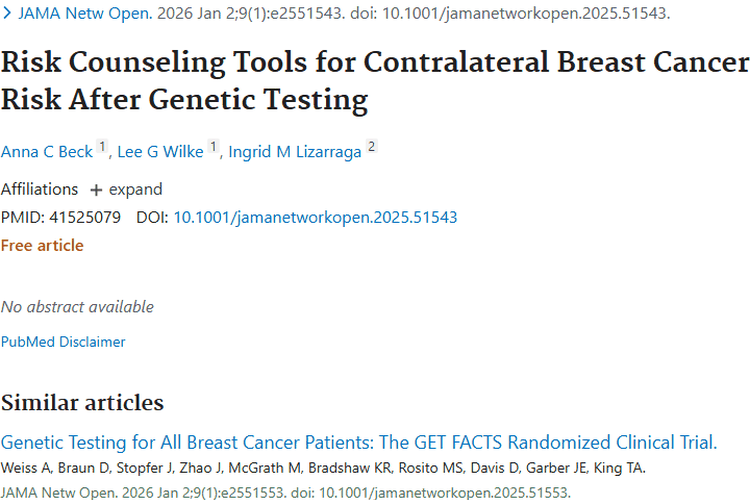The width and height of the screenshot is (750, 500).
Task: Open the PubMed Disclaimer link
Action: (63, 342)
